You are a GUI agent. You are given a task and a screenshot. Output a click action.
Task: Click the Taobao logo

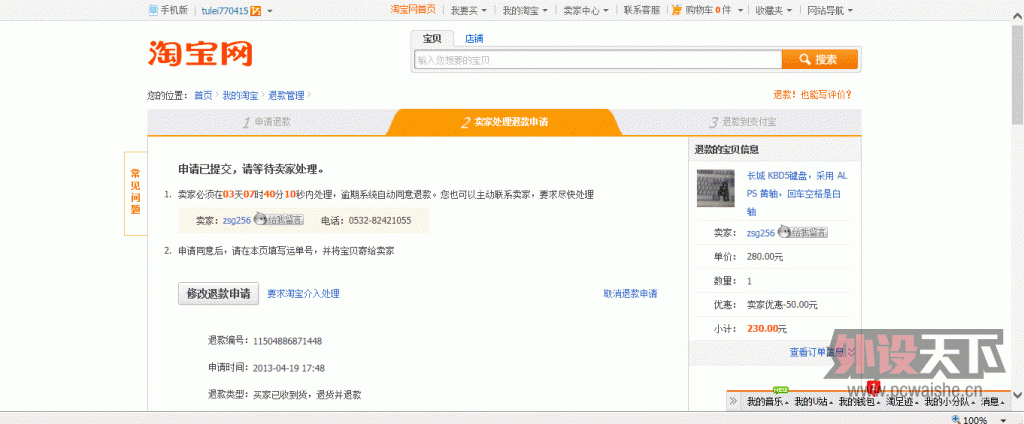tap(200, 54)
